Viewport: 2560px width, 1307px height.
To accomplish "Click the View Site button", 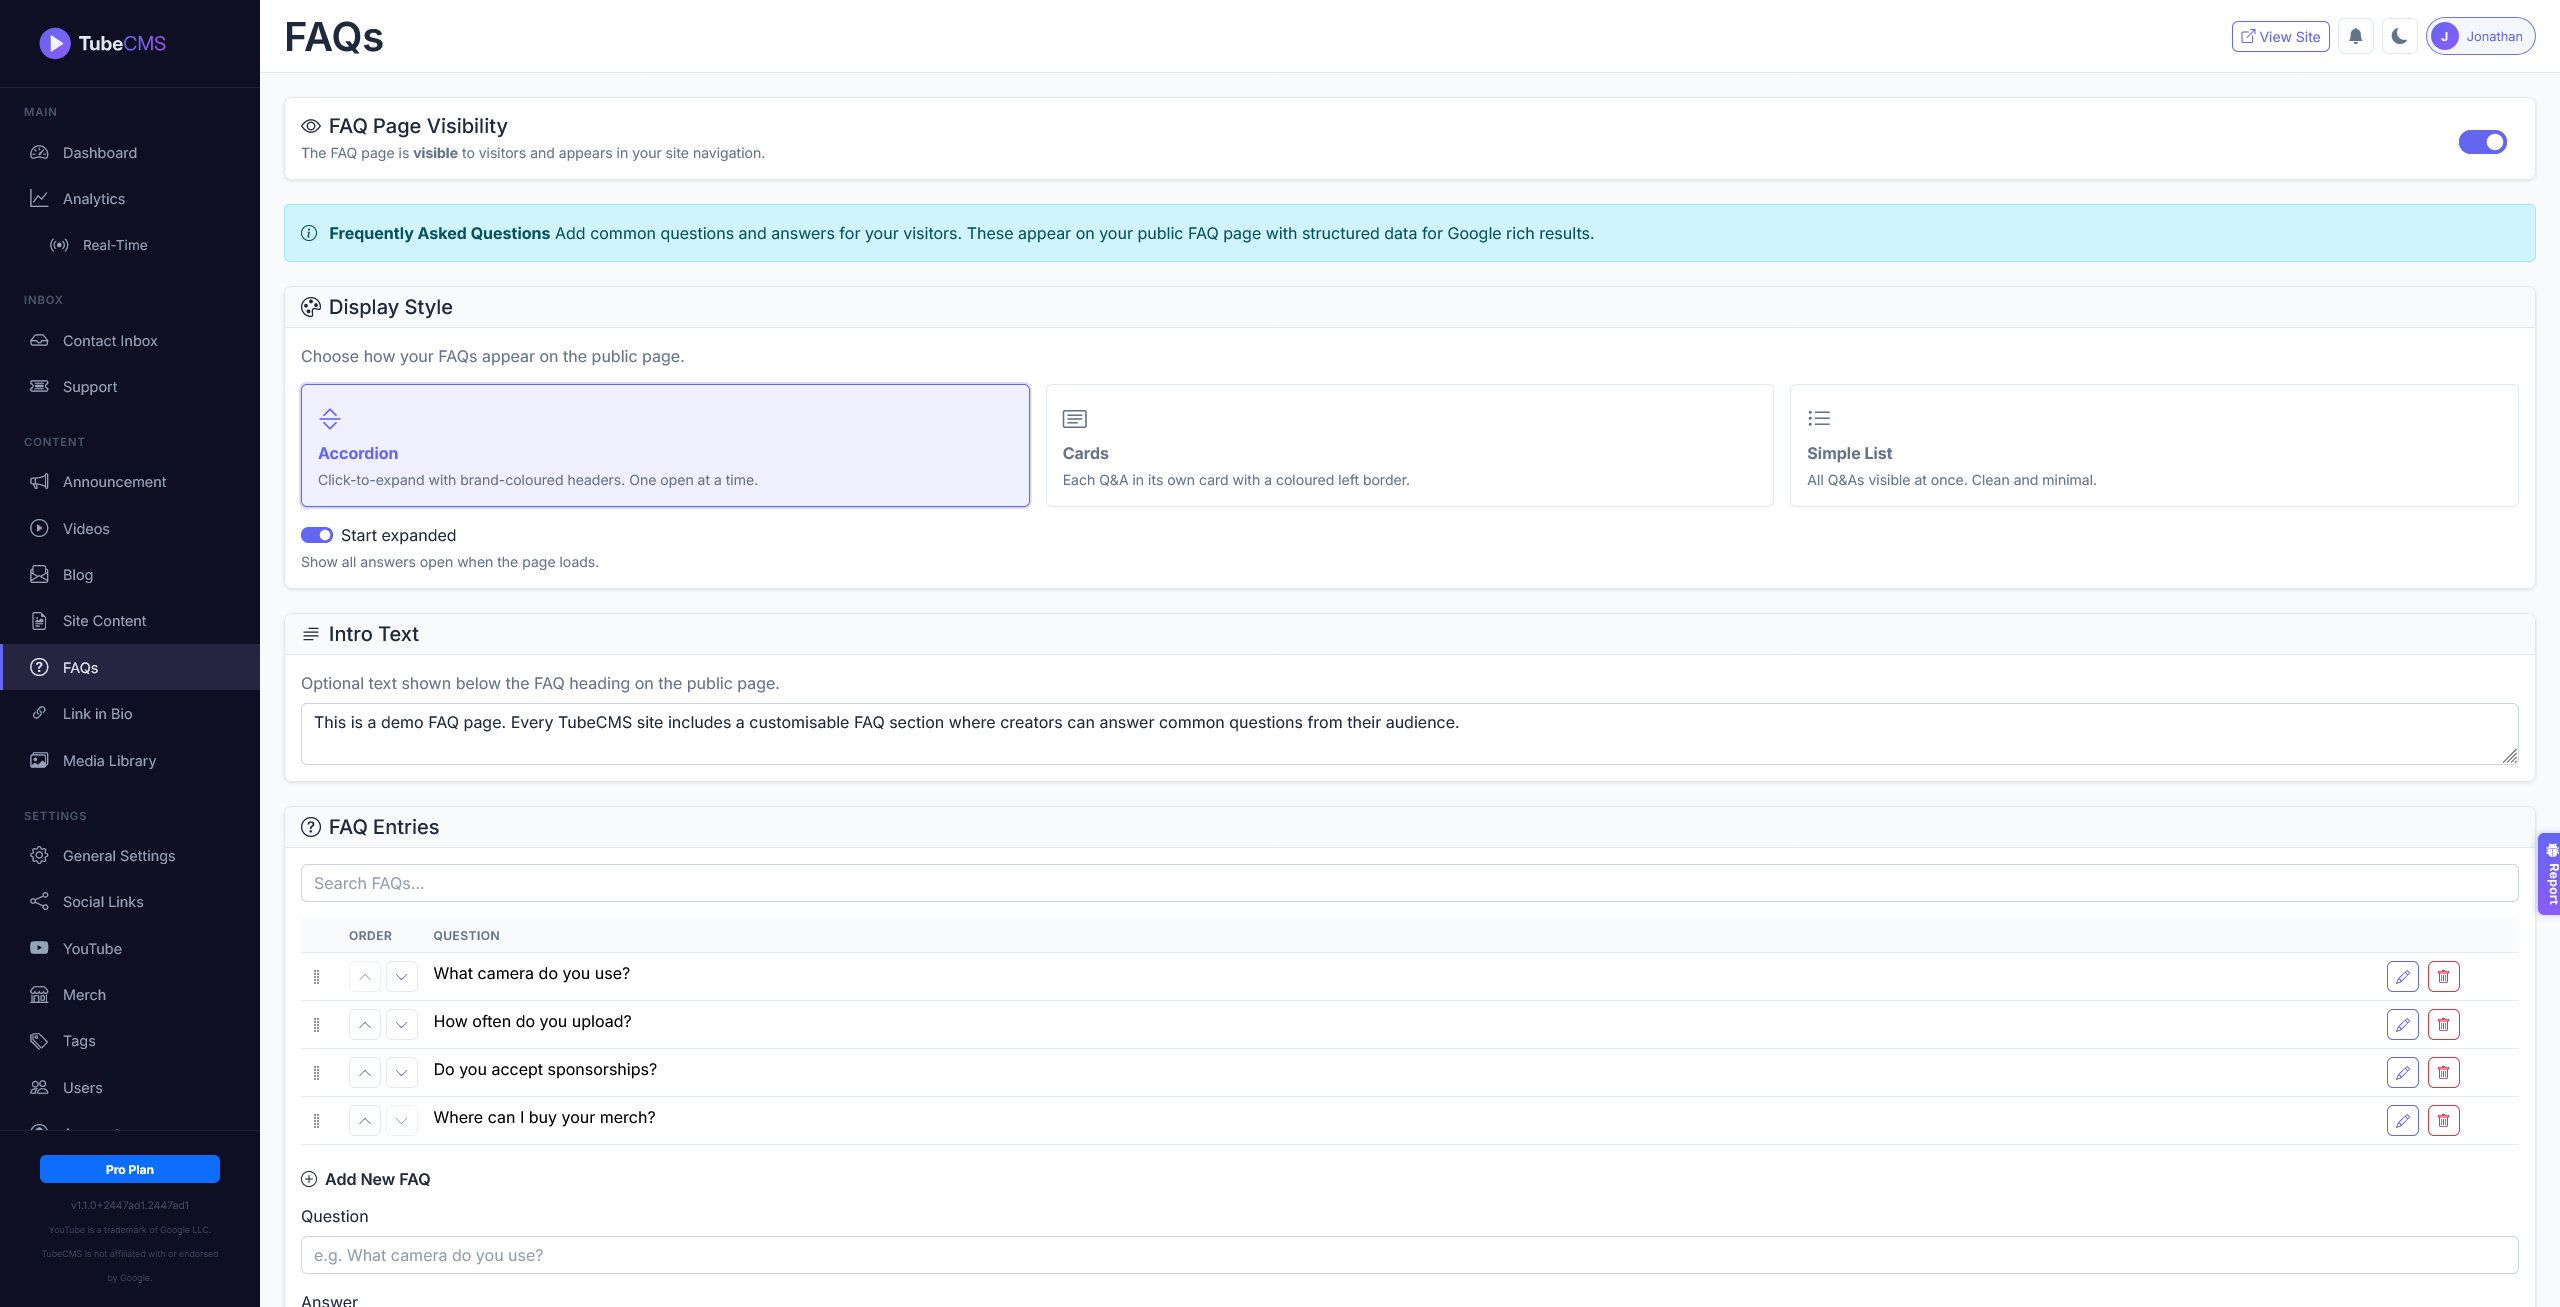I will [2281, 36].
